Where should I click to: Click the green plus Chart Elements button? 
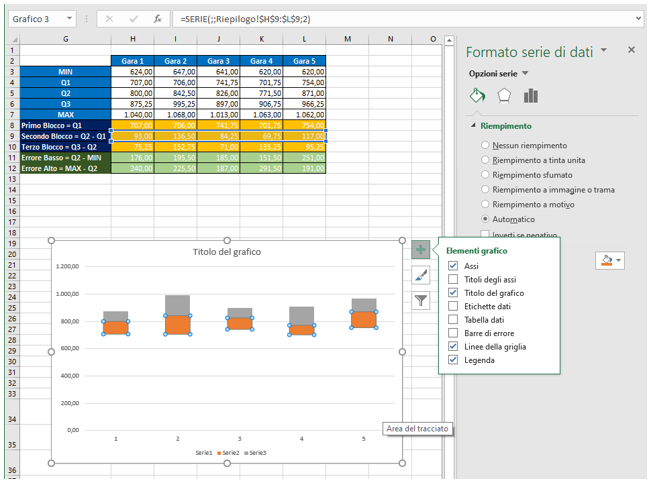[x=421, y=250]
